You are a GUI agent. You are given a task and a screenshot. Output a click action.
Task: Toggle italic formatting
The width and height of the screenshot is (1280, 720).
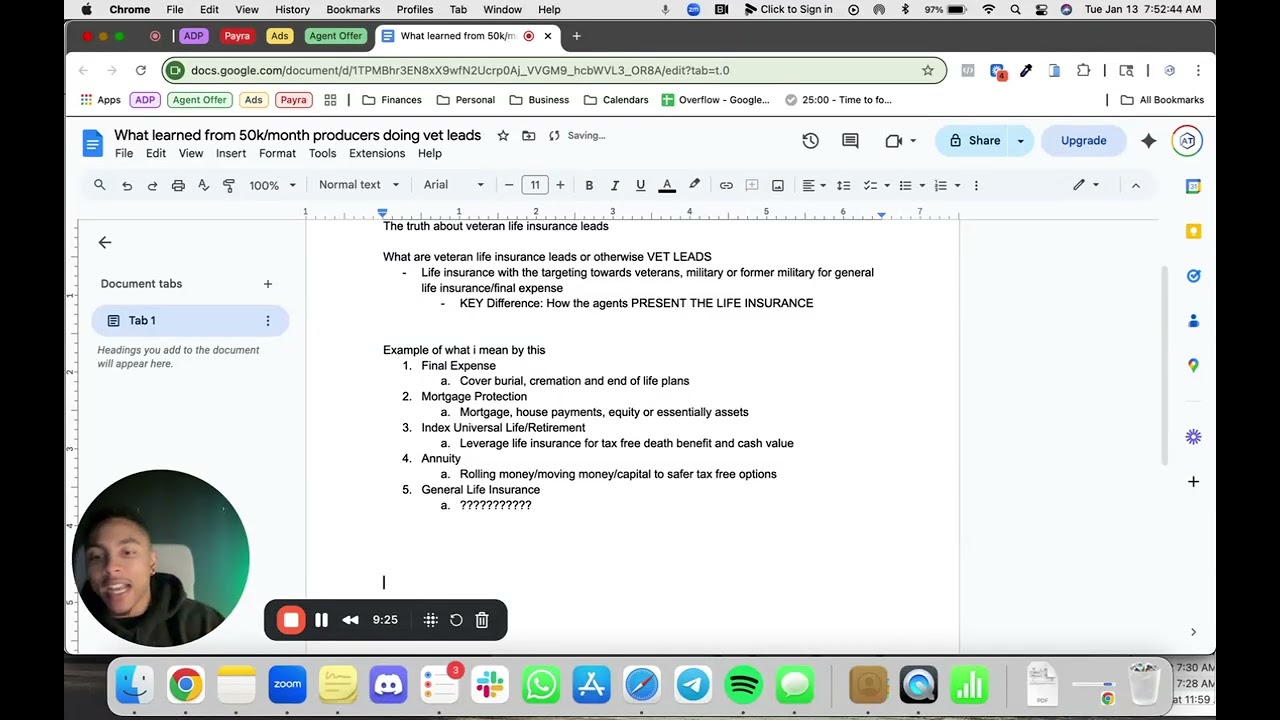point(615,185)
